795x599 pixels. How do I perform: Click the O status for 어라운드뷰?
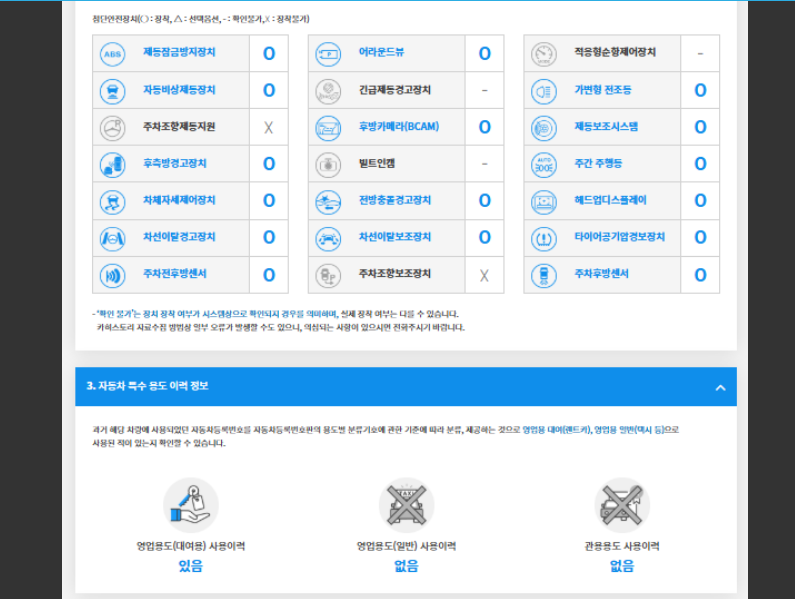(x=484, y=53)
